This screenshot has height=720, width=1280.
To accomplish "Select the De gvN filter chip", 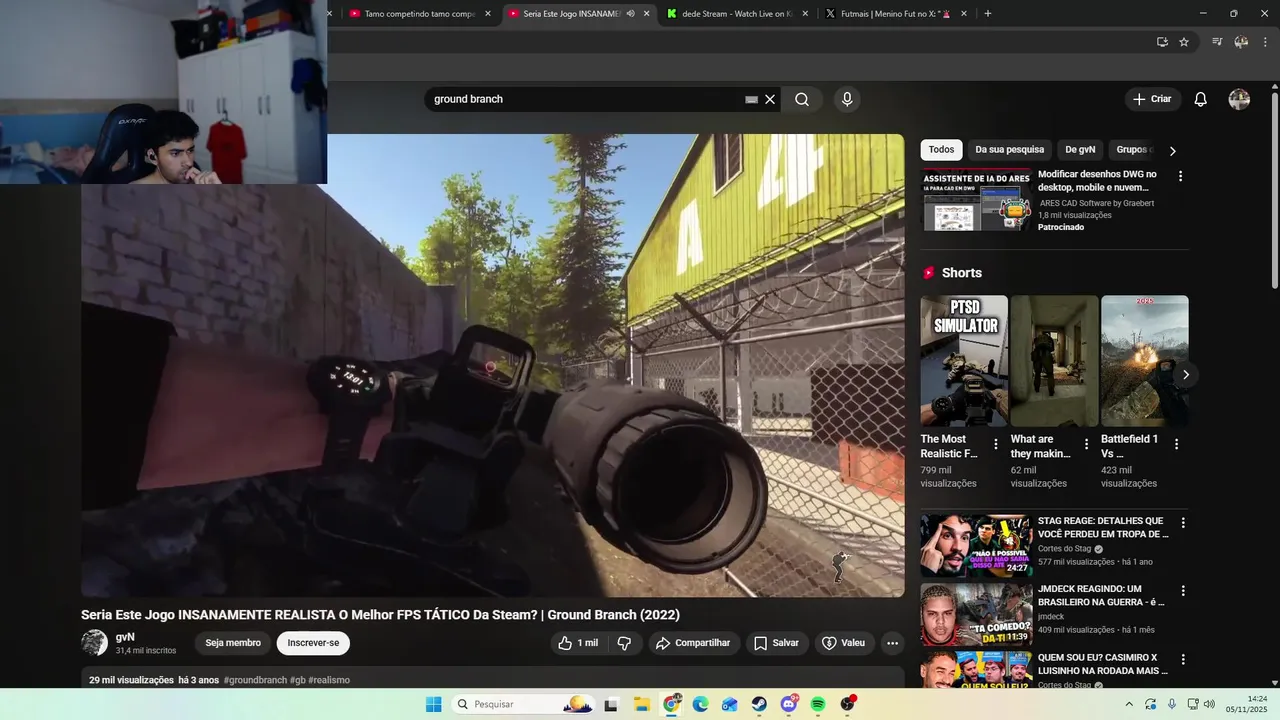I will coord(1080,150).
